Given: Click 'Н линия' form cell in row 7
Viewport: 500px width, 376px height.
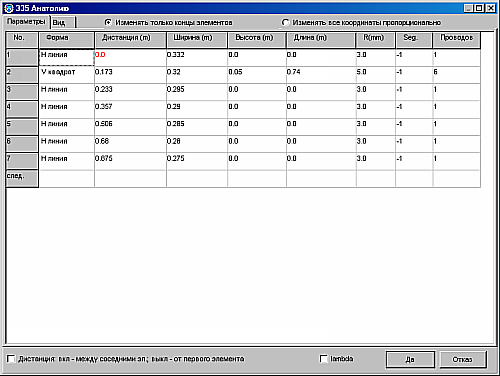Looking at the screenshot, I should (x=66, y=161).
